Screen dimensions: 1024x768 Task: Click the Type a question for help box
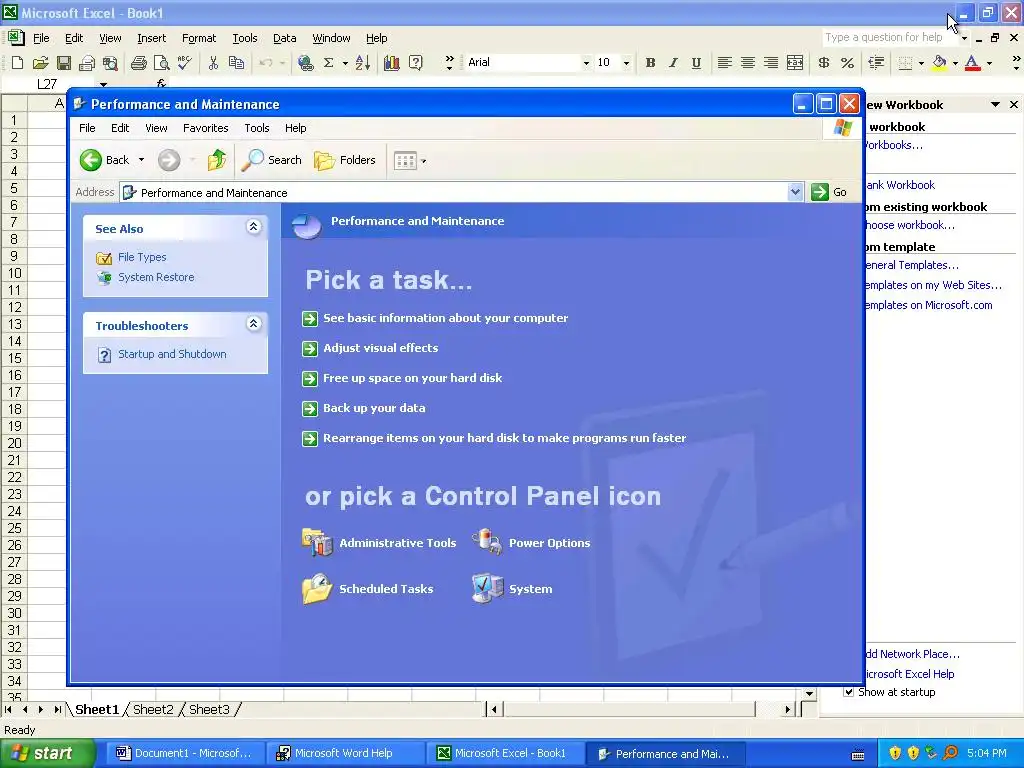(891, 37)
